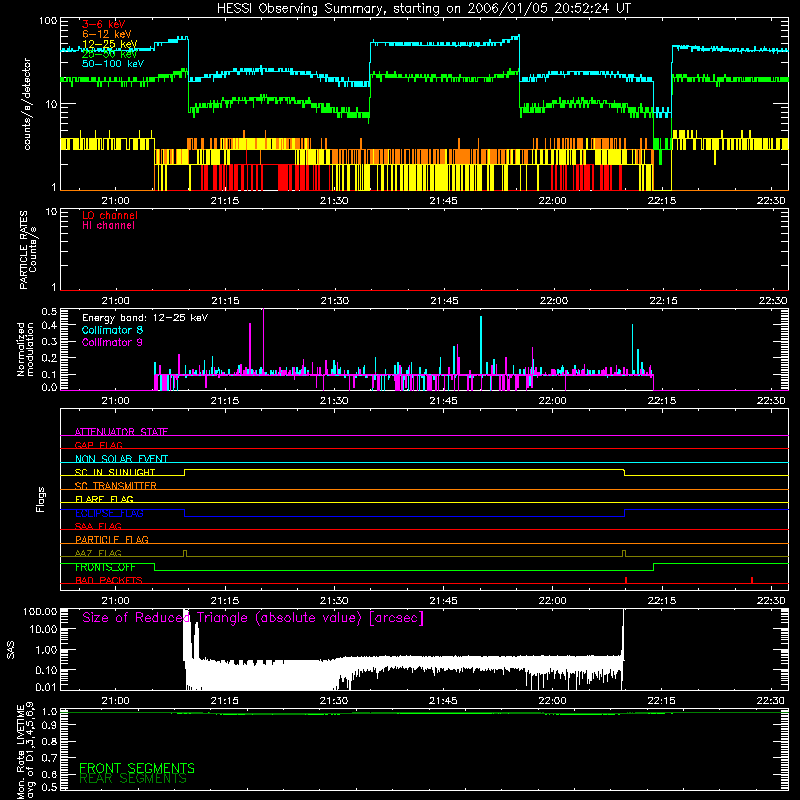Click the 22:00 tick under the particle rates plot

554,301
